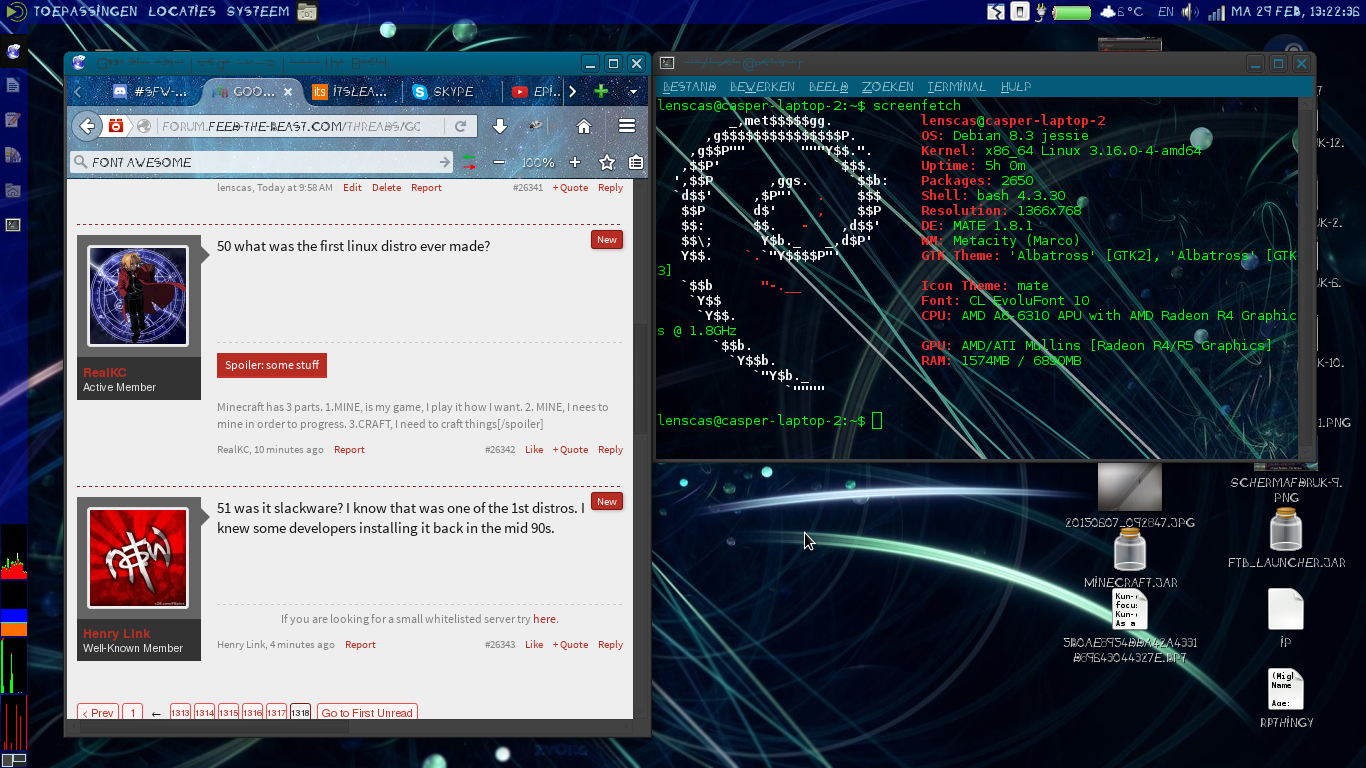Click Go to First Unread button
Screen dimensions: 1366x768
point(367,713)
